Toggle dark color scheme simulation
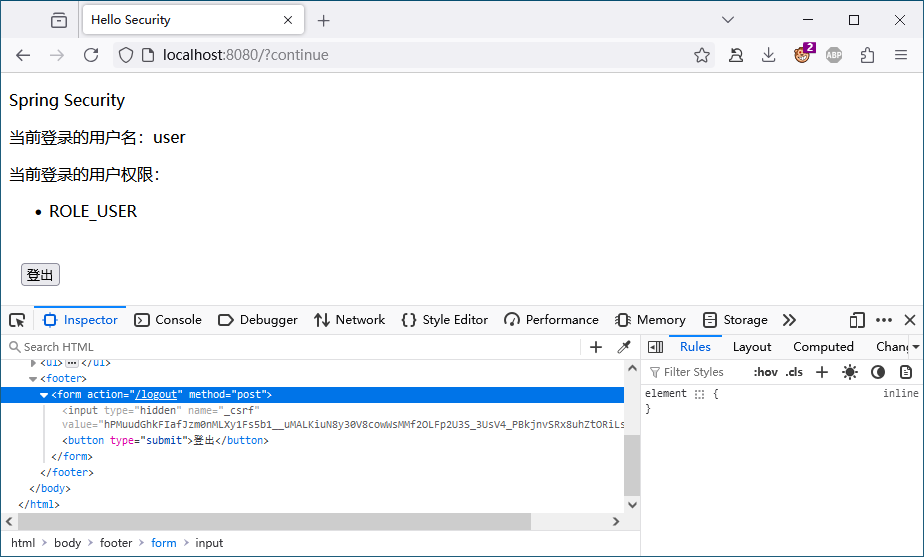The image size is (924, 557). tap(878, 372)
